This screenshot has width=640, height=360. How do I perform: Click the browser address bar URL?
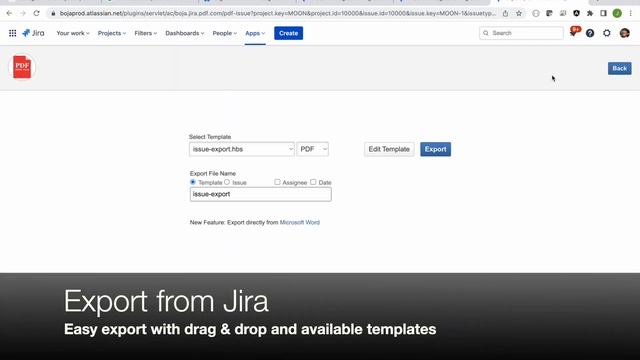pos(278,13)
